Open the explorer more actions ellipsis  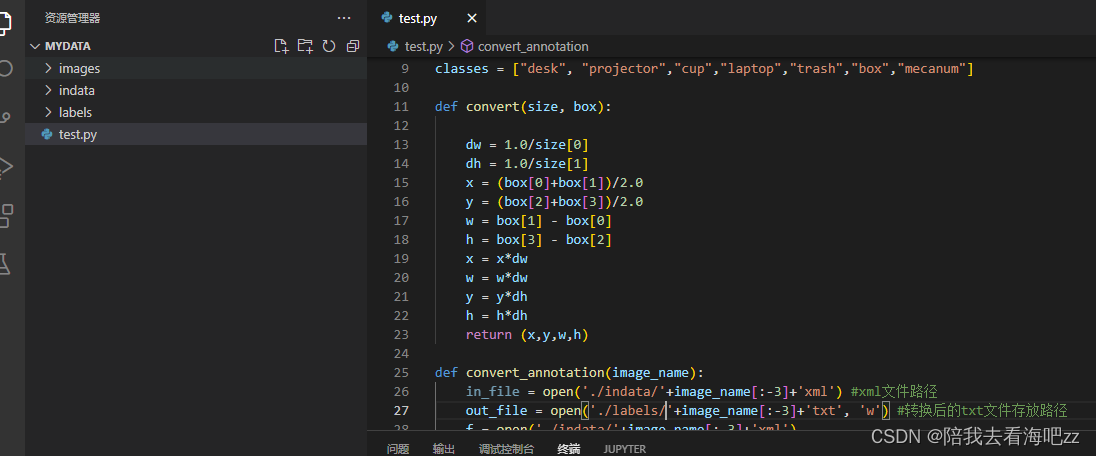tap(344, 18)
